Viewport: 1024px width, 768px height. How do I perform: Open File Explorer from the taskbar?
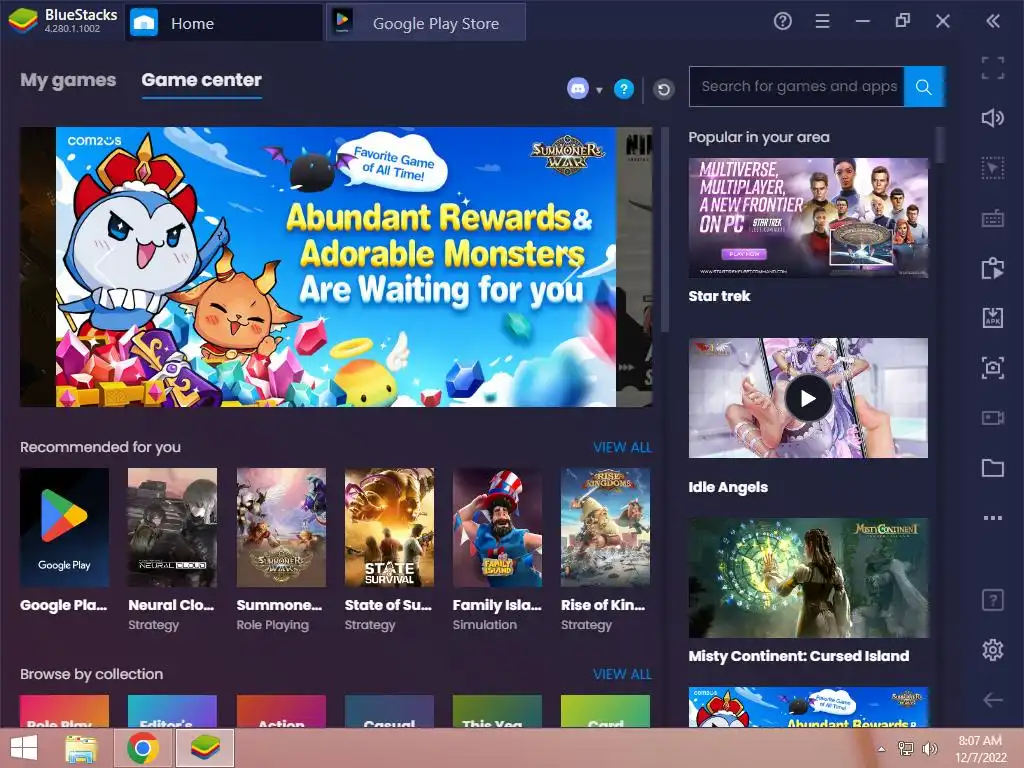82,748
